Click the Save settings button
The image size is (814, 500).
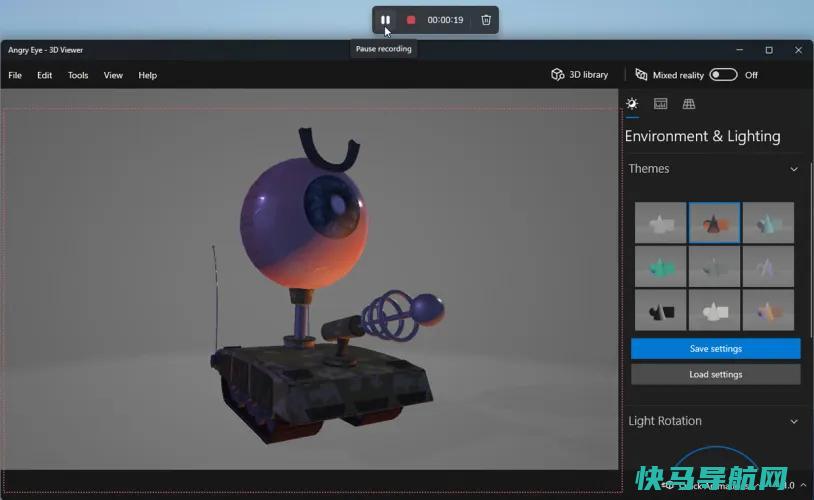[715, 348]
